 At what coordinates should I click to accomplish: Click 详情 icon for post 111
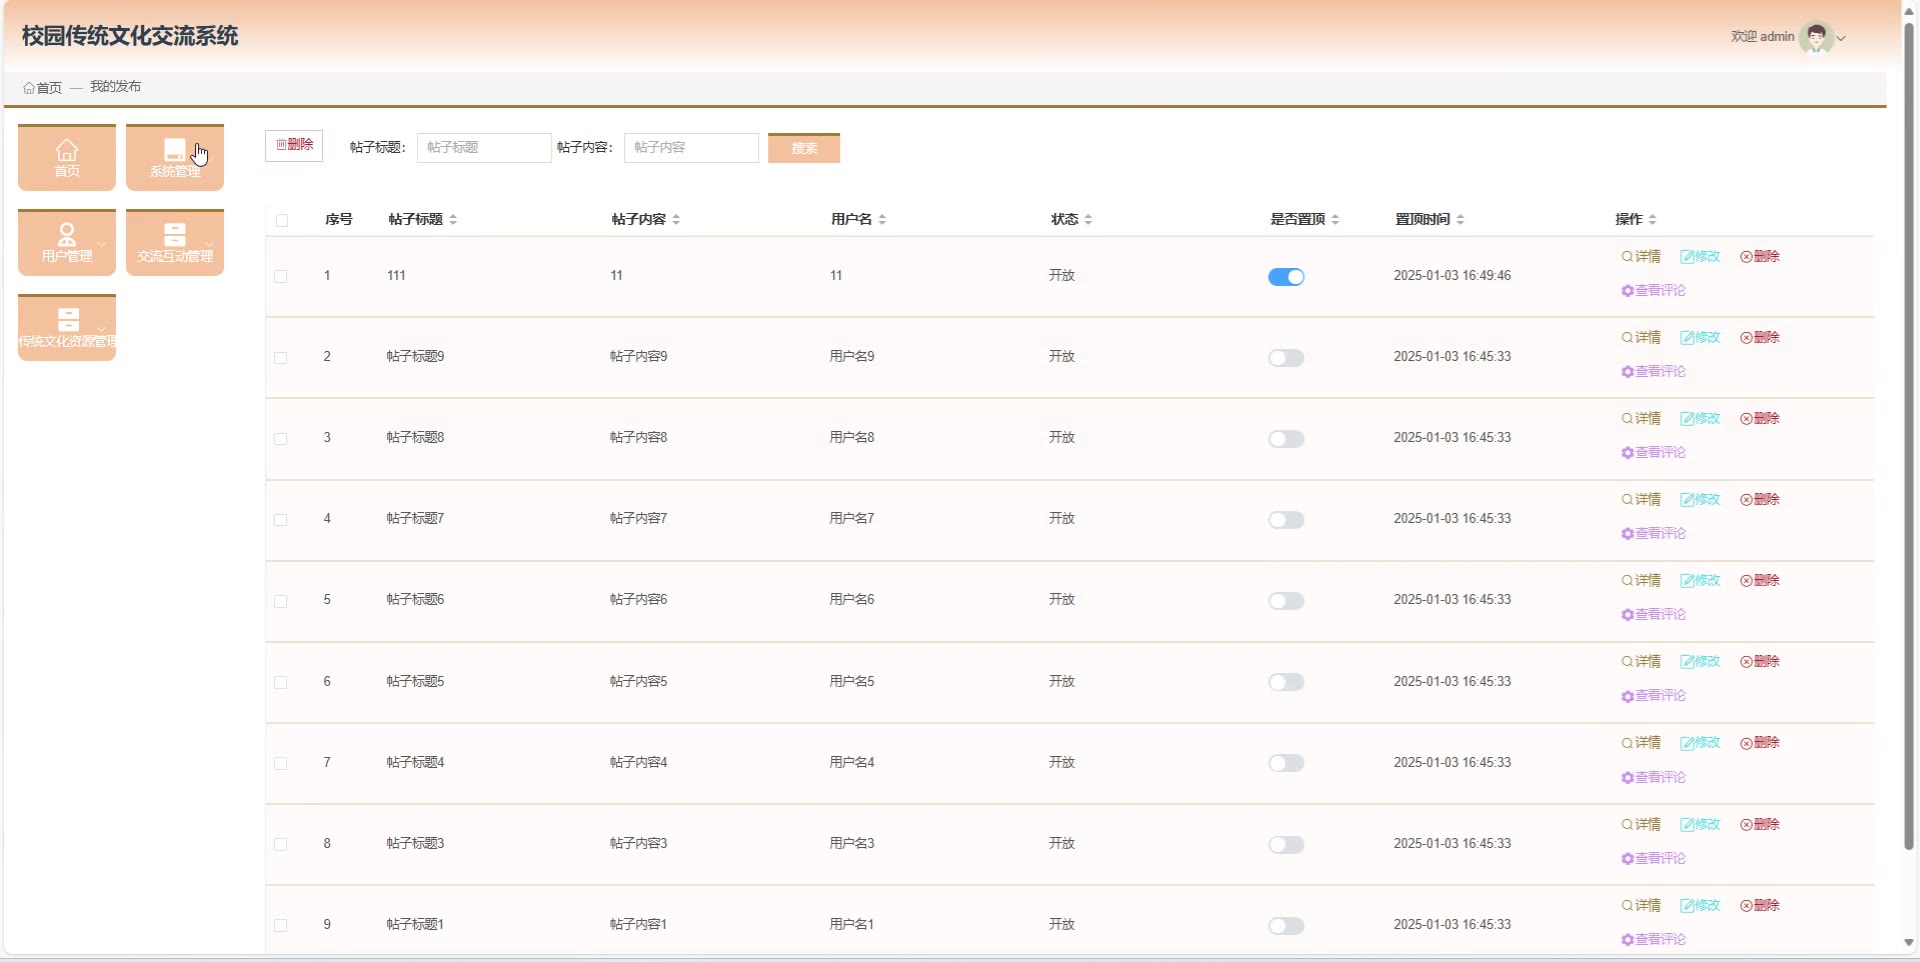point(1641,257)
